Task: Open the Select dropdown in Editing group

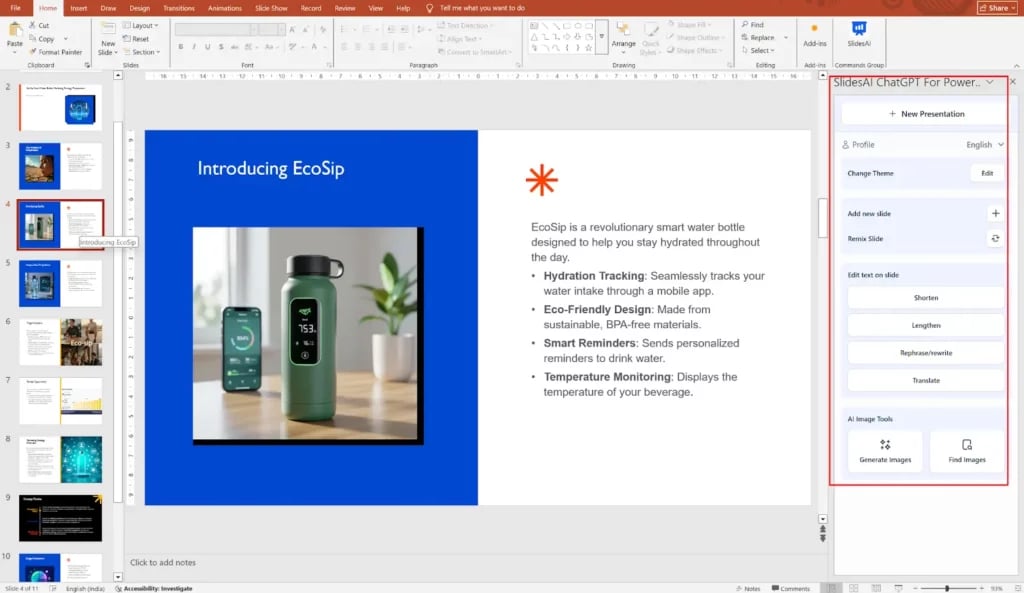Action: 760,51
